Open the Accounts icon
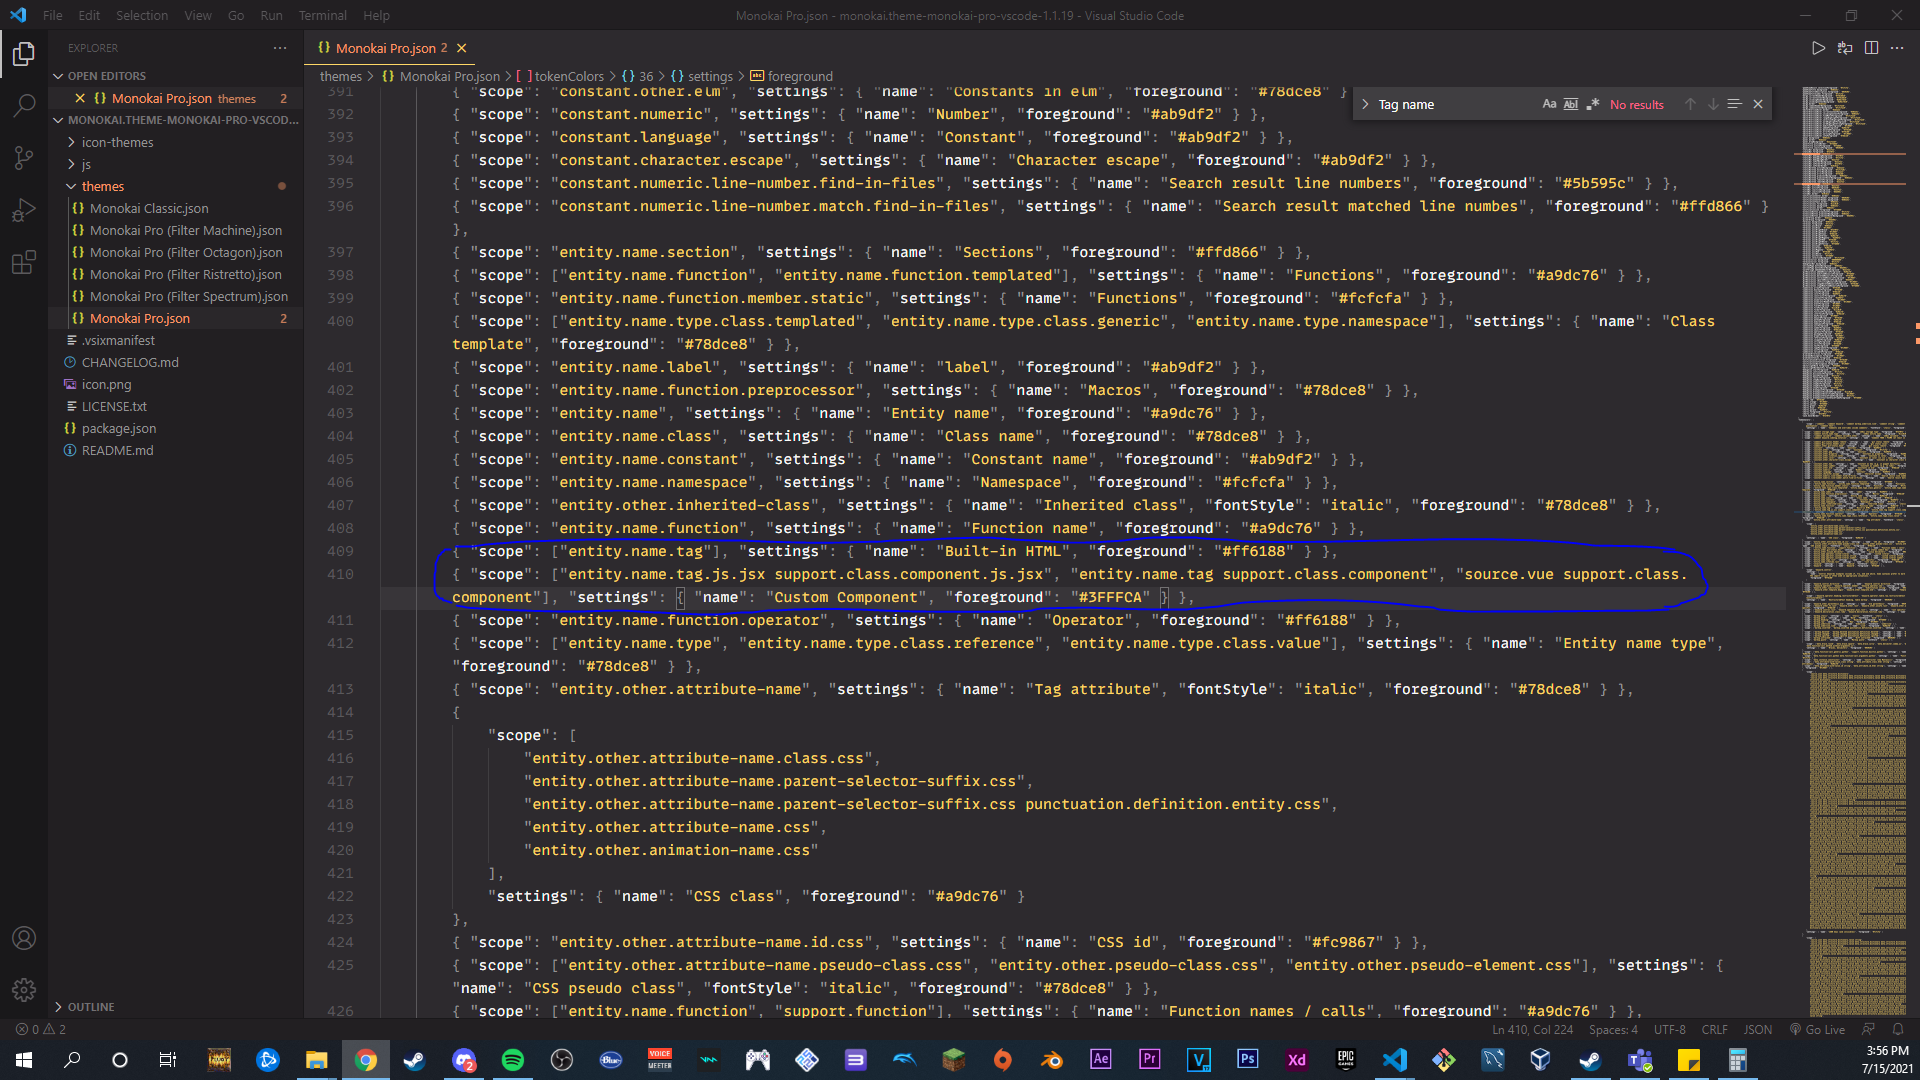Viewport: 1920px width, 1080px height. pyautogui.click(x=24, y=938)
